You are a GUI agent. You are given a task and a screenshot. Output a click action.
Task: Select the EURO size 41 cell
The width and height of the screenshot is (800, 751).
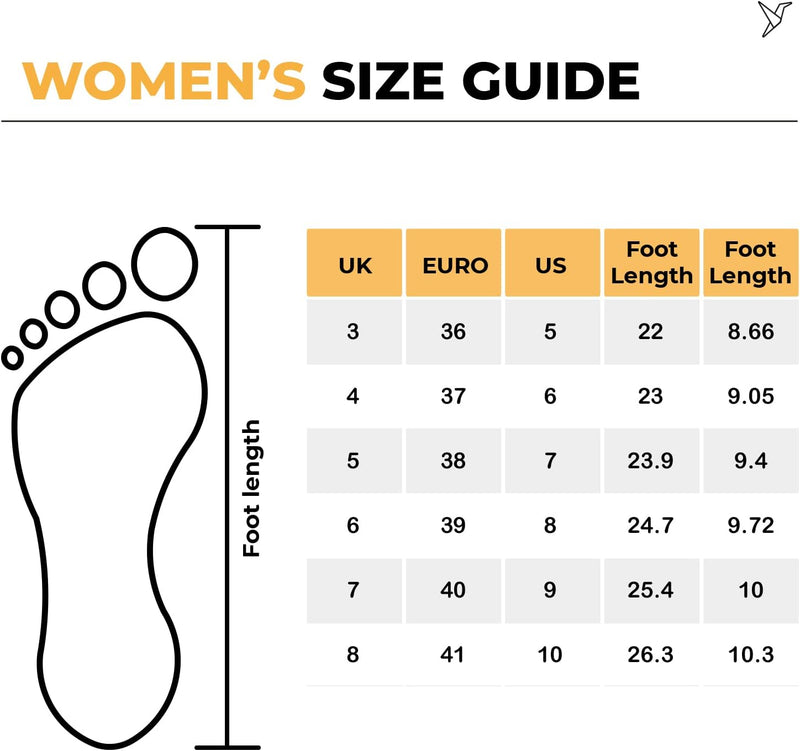(x=453, y=655)
